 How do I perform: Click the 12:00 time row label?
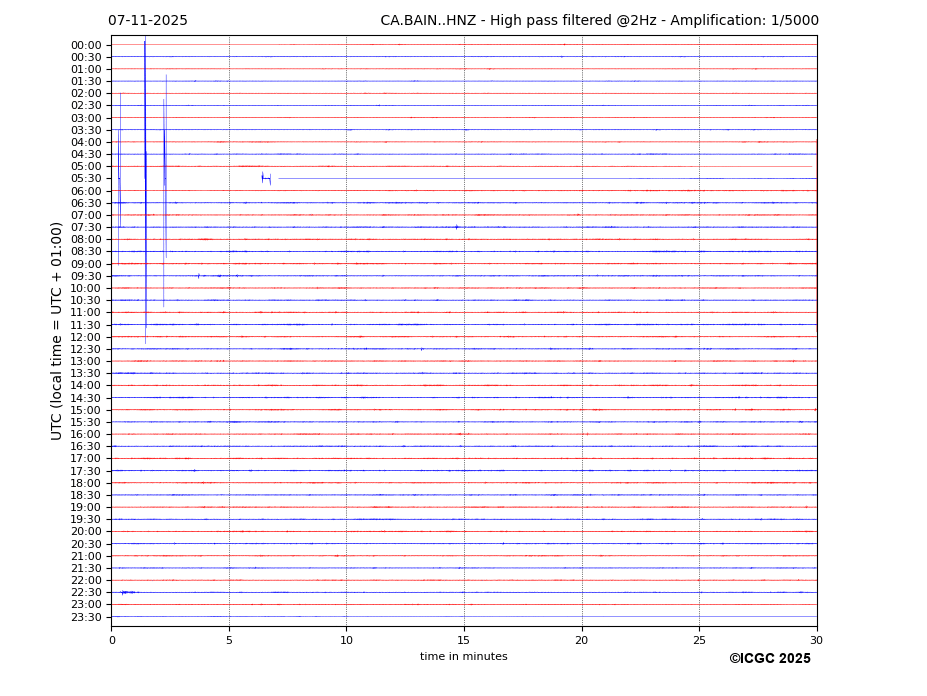point(86,337)
